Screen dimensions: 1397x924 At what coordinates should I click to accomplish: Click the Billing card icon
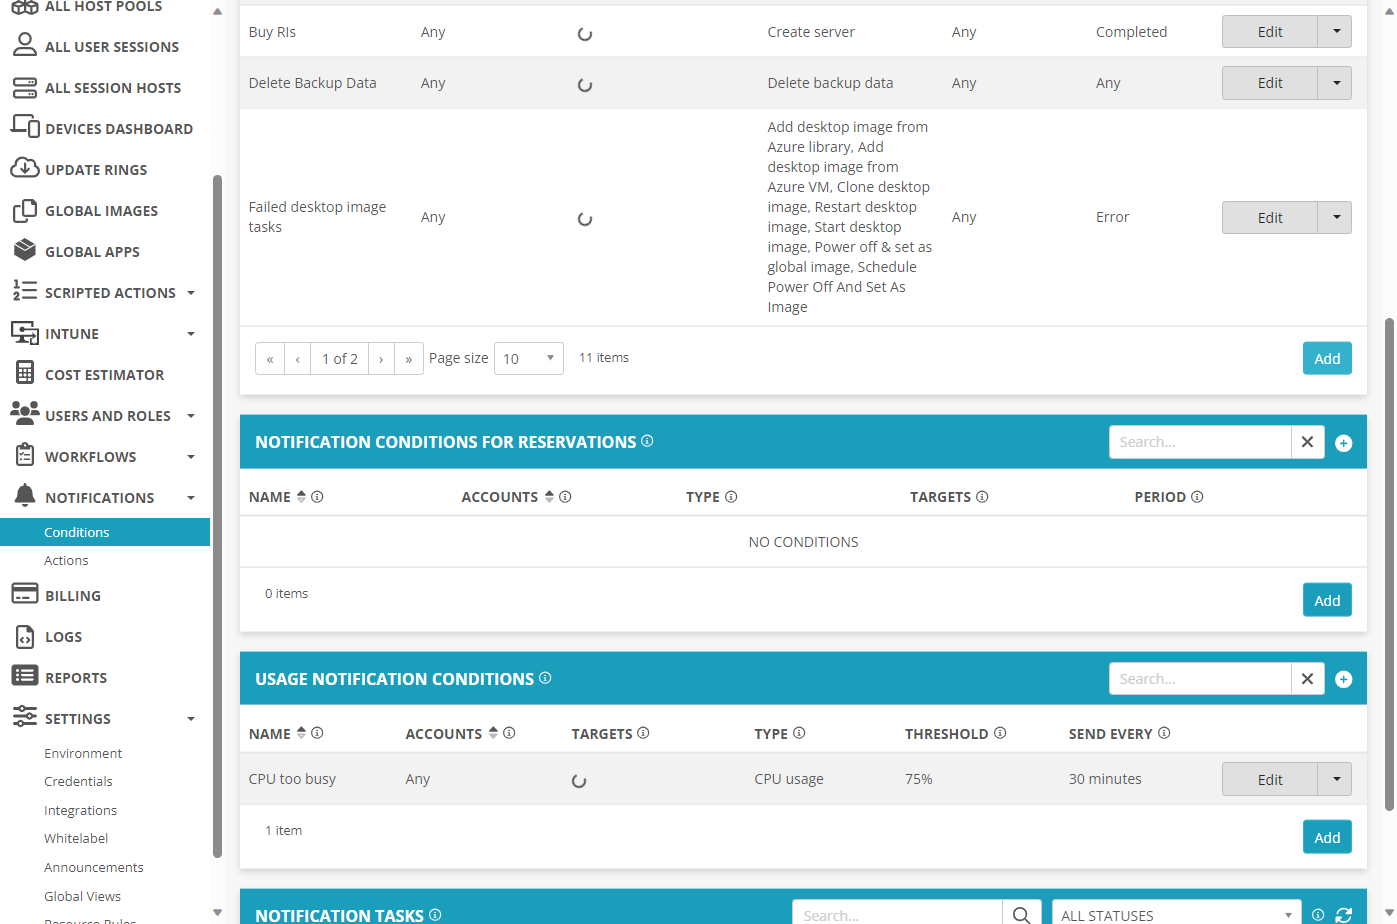tap(25, 594)
